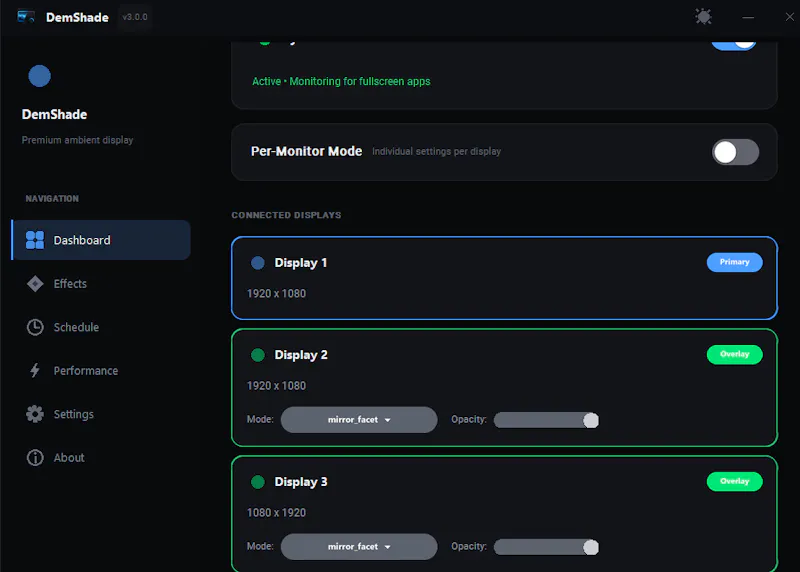Click the 'CONNECTED DISPLAYS' section heading
The width and height of the screenshot is (800, 572).
[x=286, y=215]
